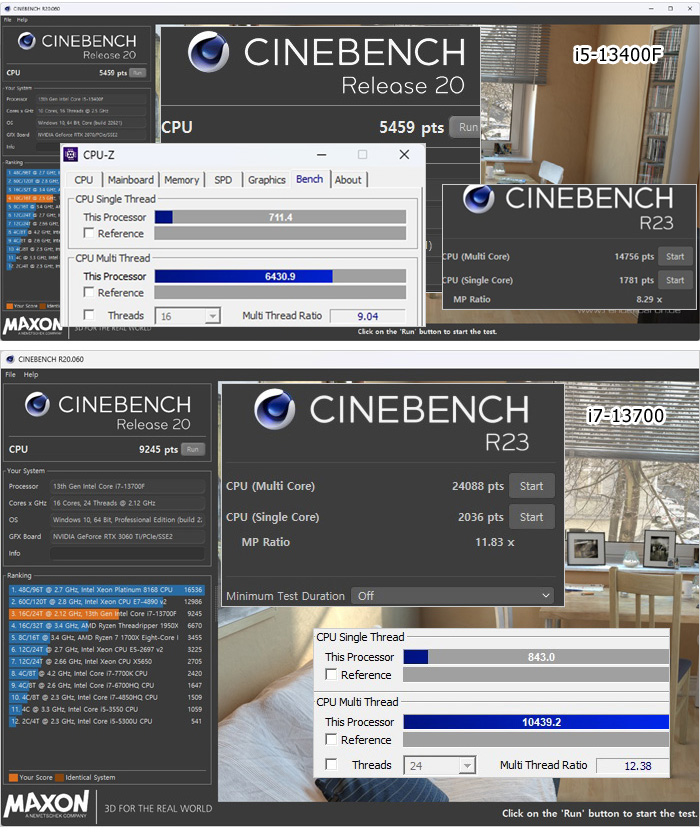This screenshot has height=832, width=700.
Task: Tick the Threads checkbox beside the 24 dropdown
Action: [332, 765]
